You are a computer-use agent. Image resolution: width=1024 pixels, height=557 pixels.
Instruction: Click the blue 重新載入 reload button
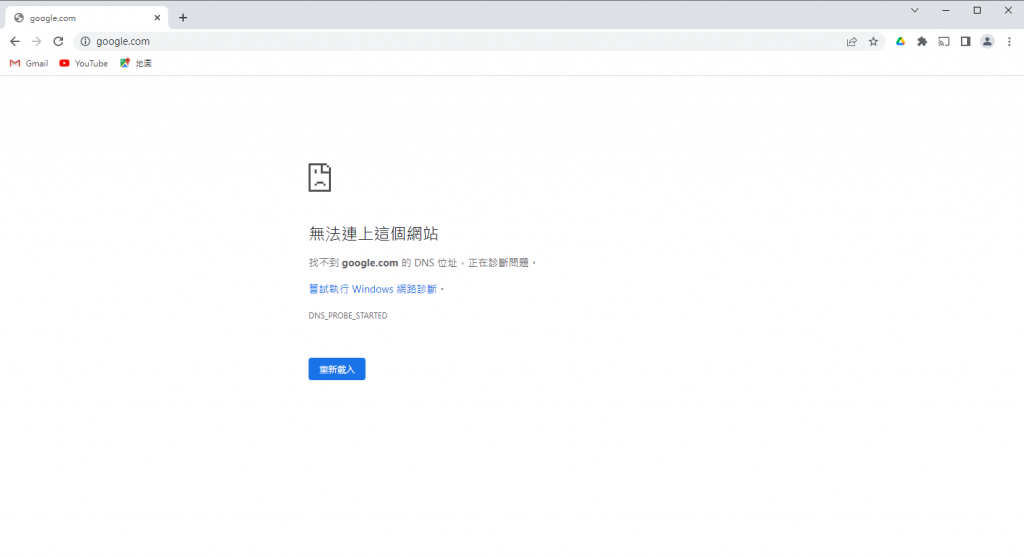[x=337, y=369]
